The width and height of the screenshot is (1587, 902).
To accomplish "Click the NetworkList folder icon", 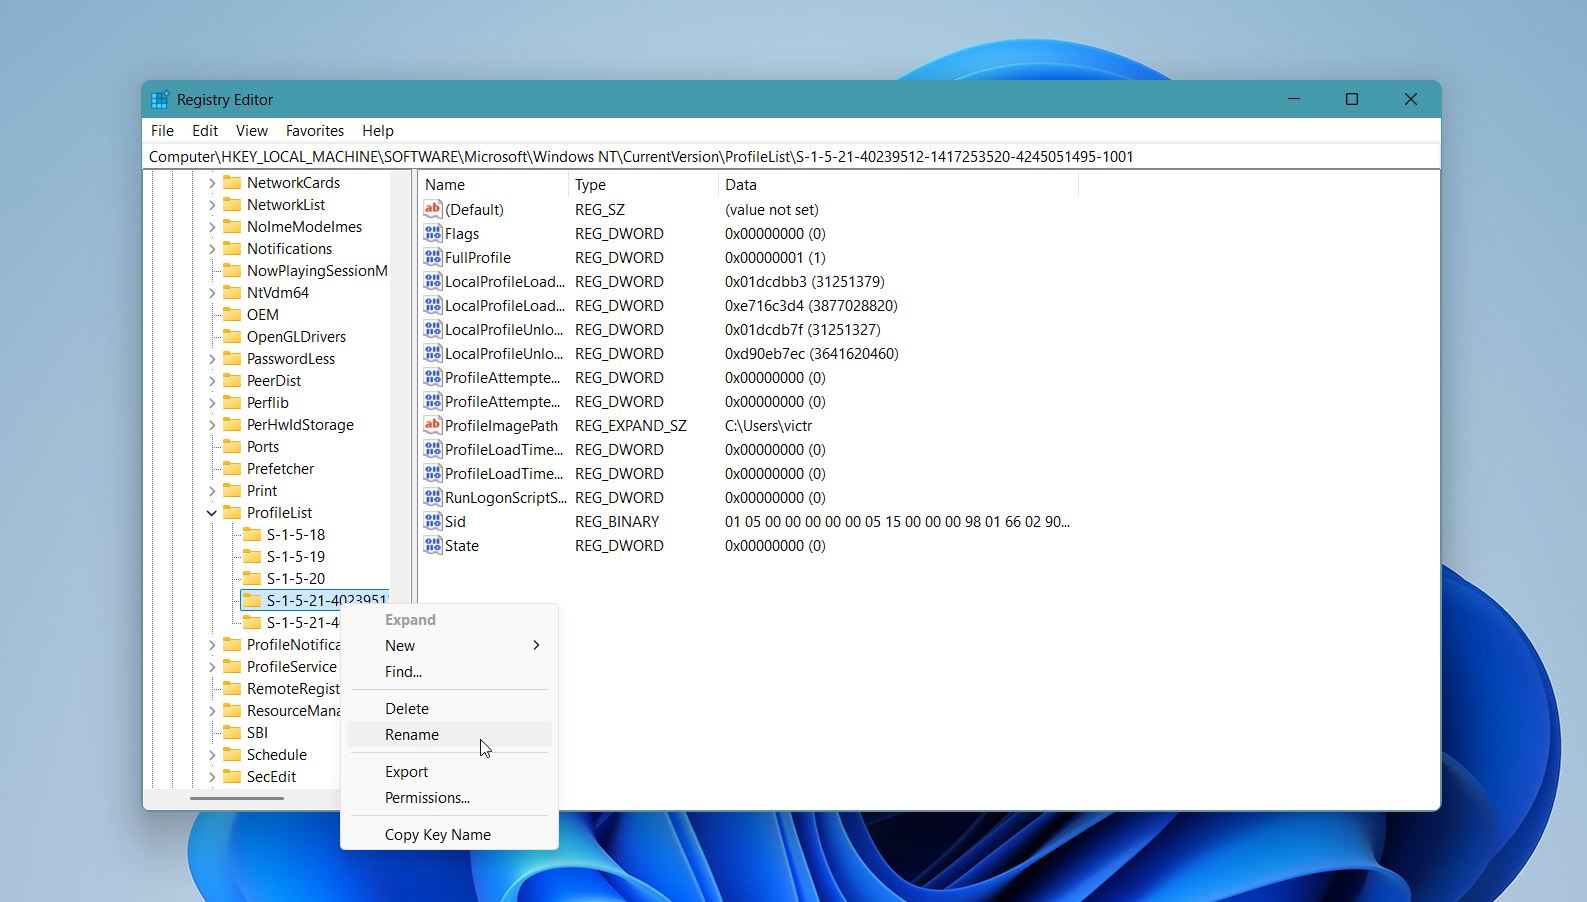I will point(232,204).
